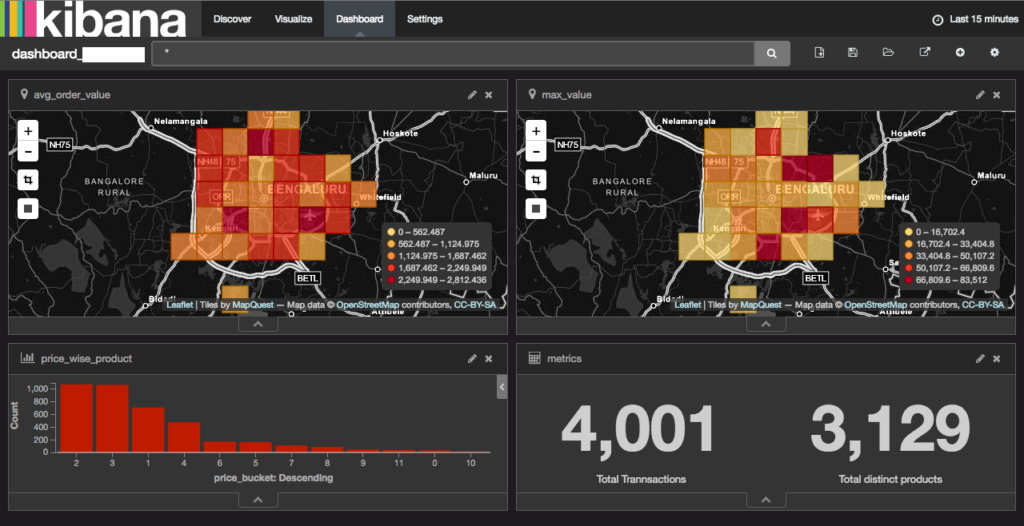1024x526 pixels.
Task: Load saved dashboard via folder icon
Action: click(x=888, y=52)
